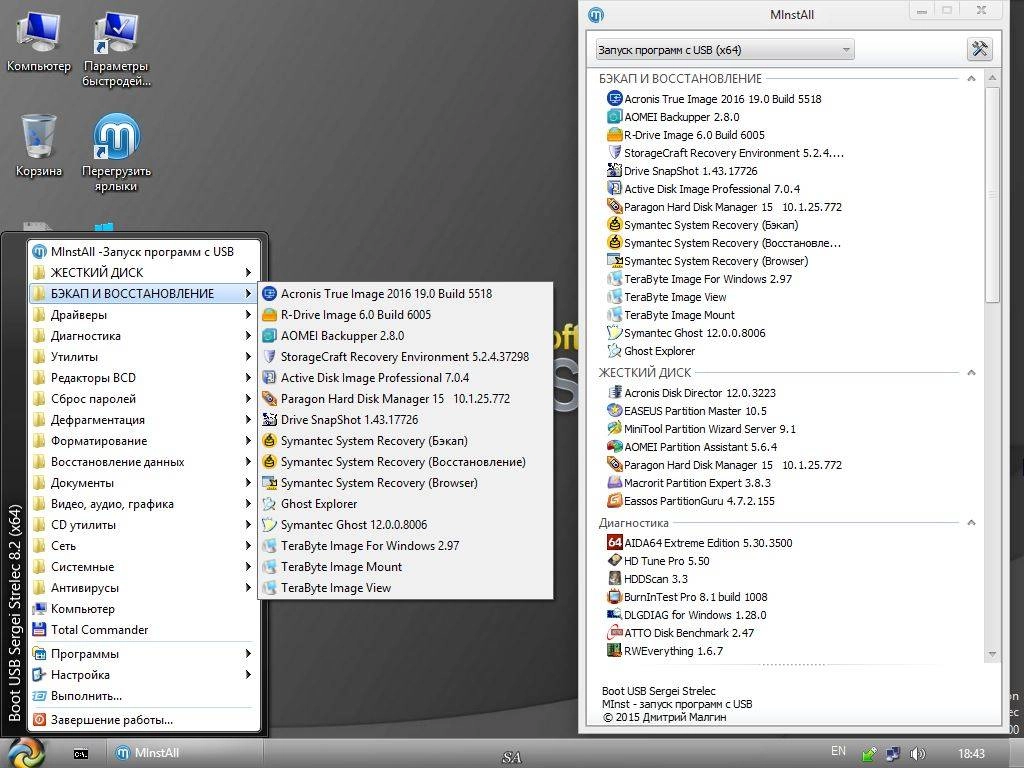Open the Запуск программ с USB (x64) dropdown
Screen dimensions: 1024x768
pos(725,50)
